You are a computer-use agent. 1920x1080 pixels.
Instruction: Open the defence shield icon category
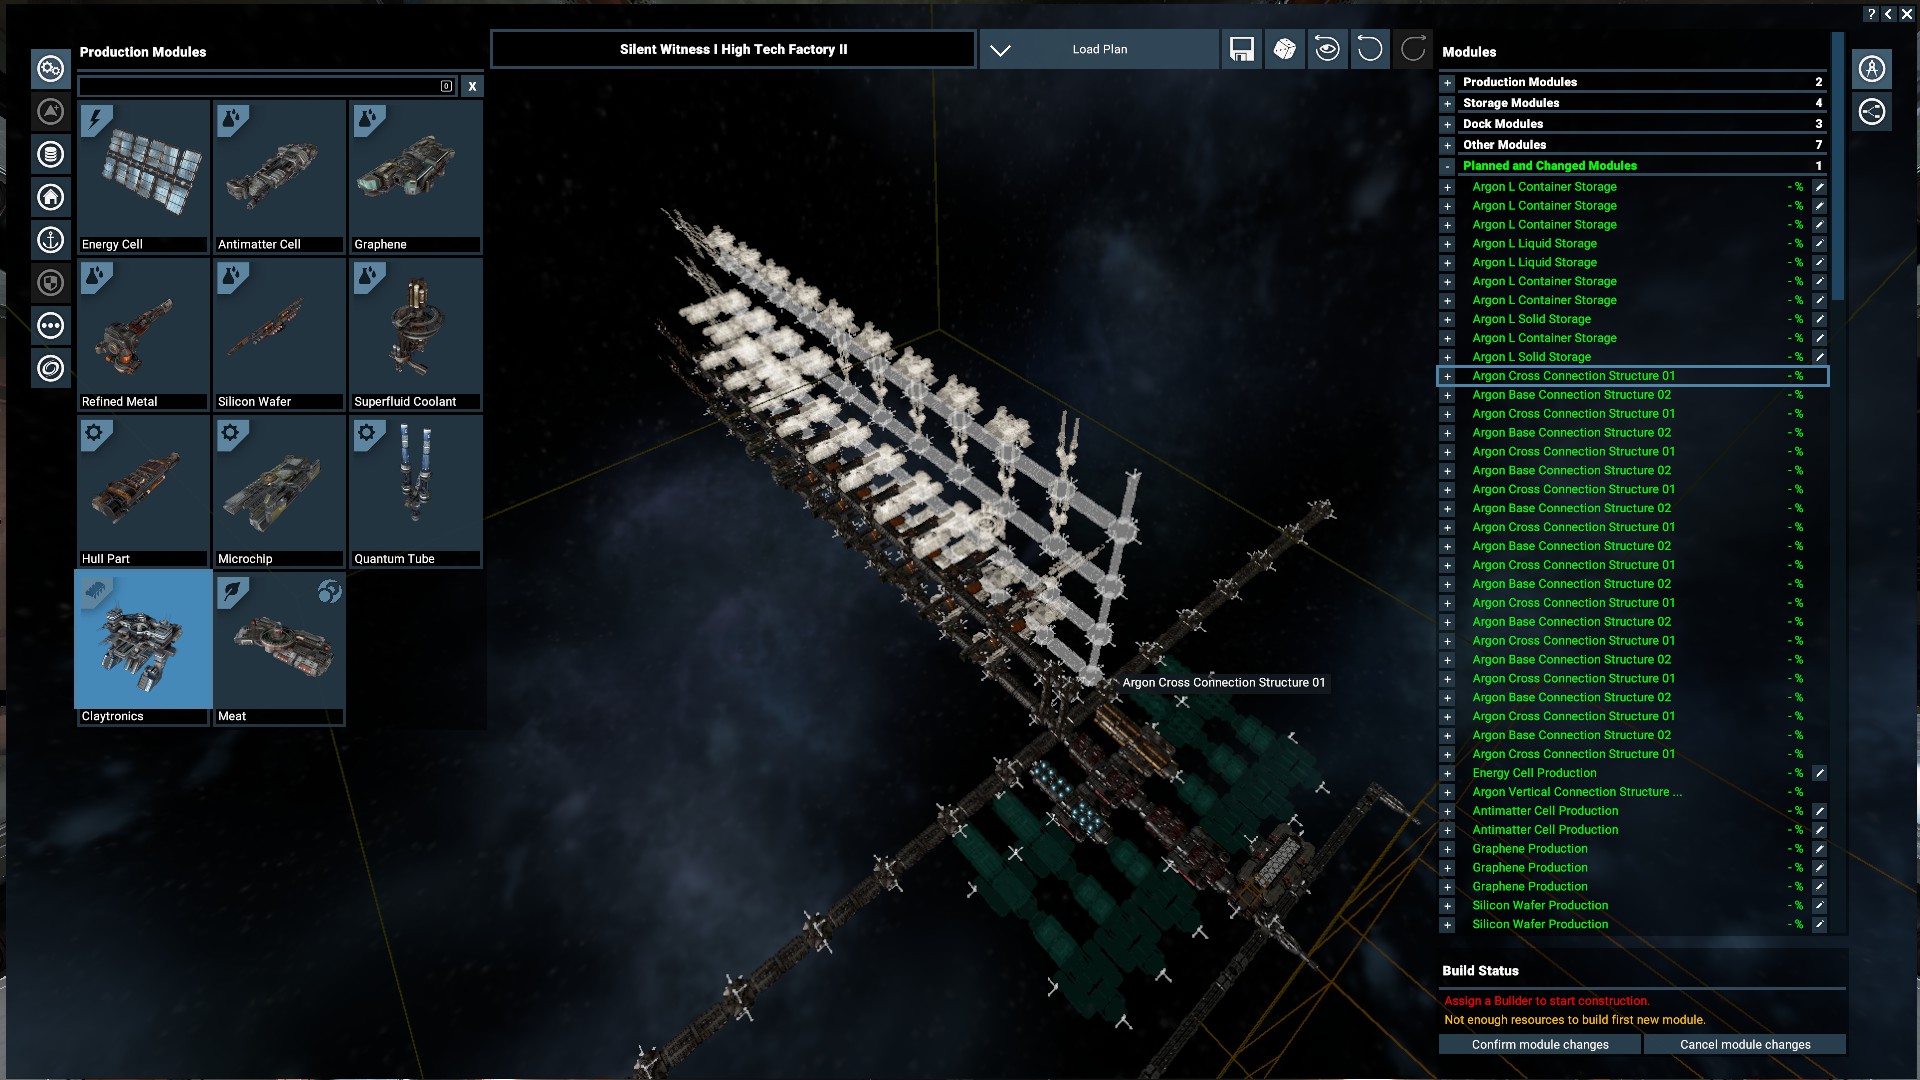pyautogui.click(x=51, y=283)
